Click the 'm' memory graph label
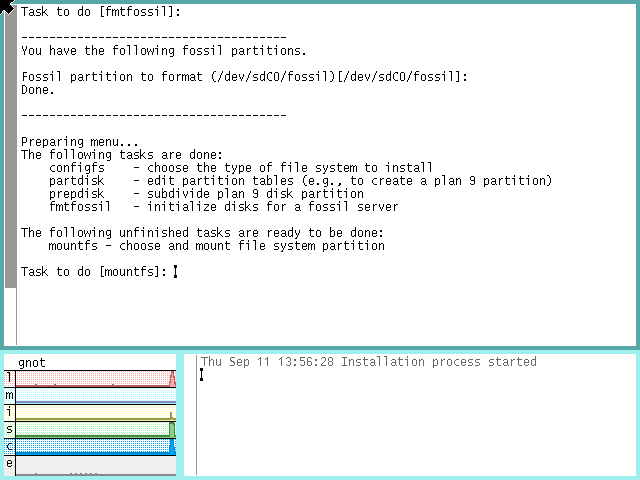640x480 pixels. pos(10,395)
